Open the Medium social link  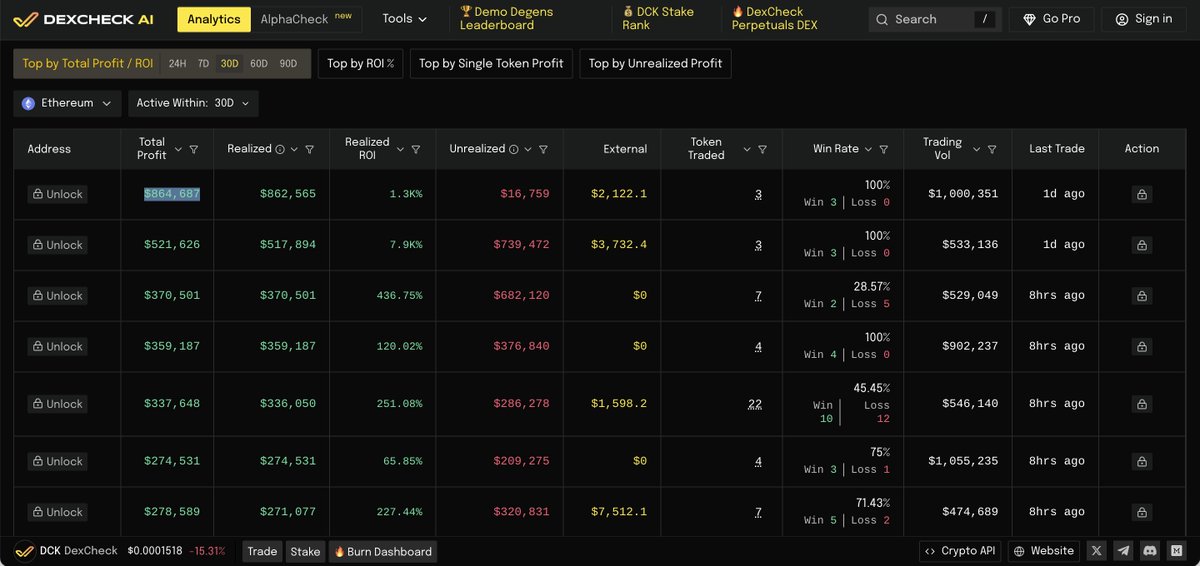(x=1178, y=551)
